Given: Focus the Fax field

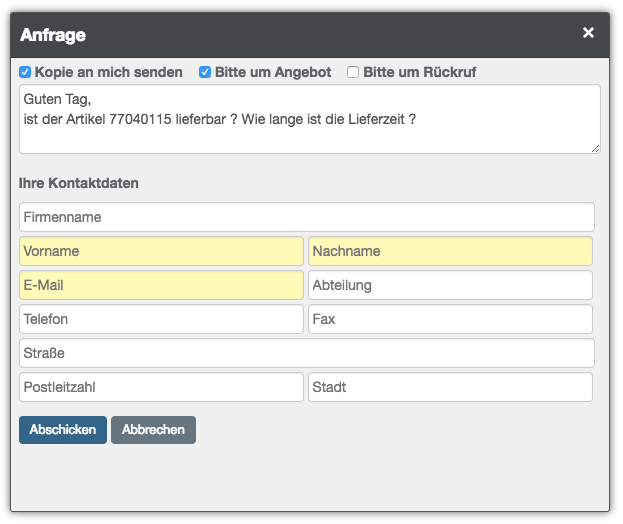Looking at the screenshot, I should pyautogui.click(x=450, y=319).
